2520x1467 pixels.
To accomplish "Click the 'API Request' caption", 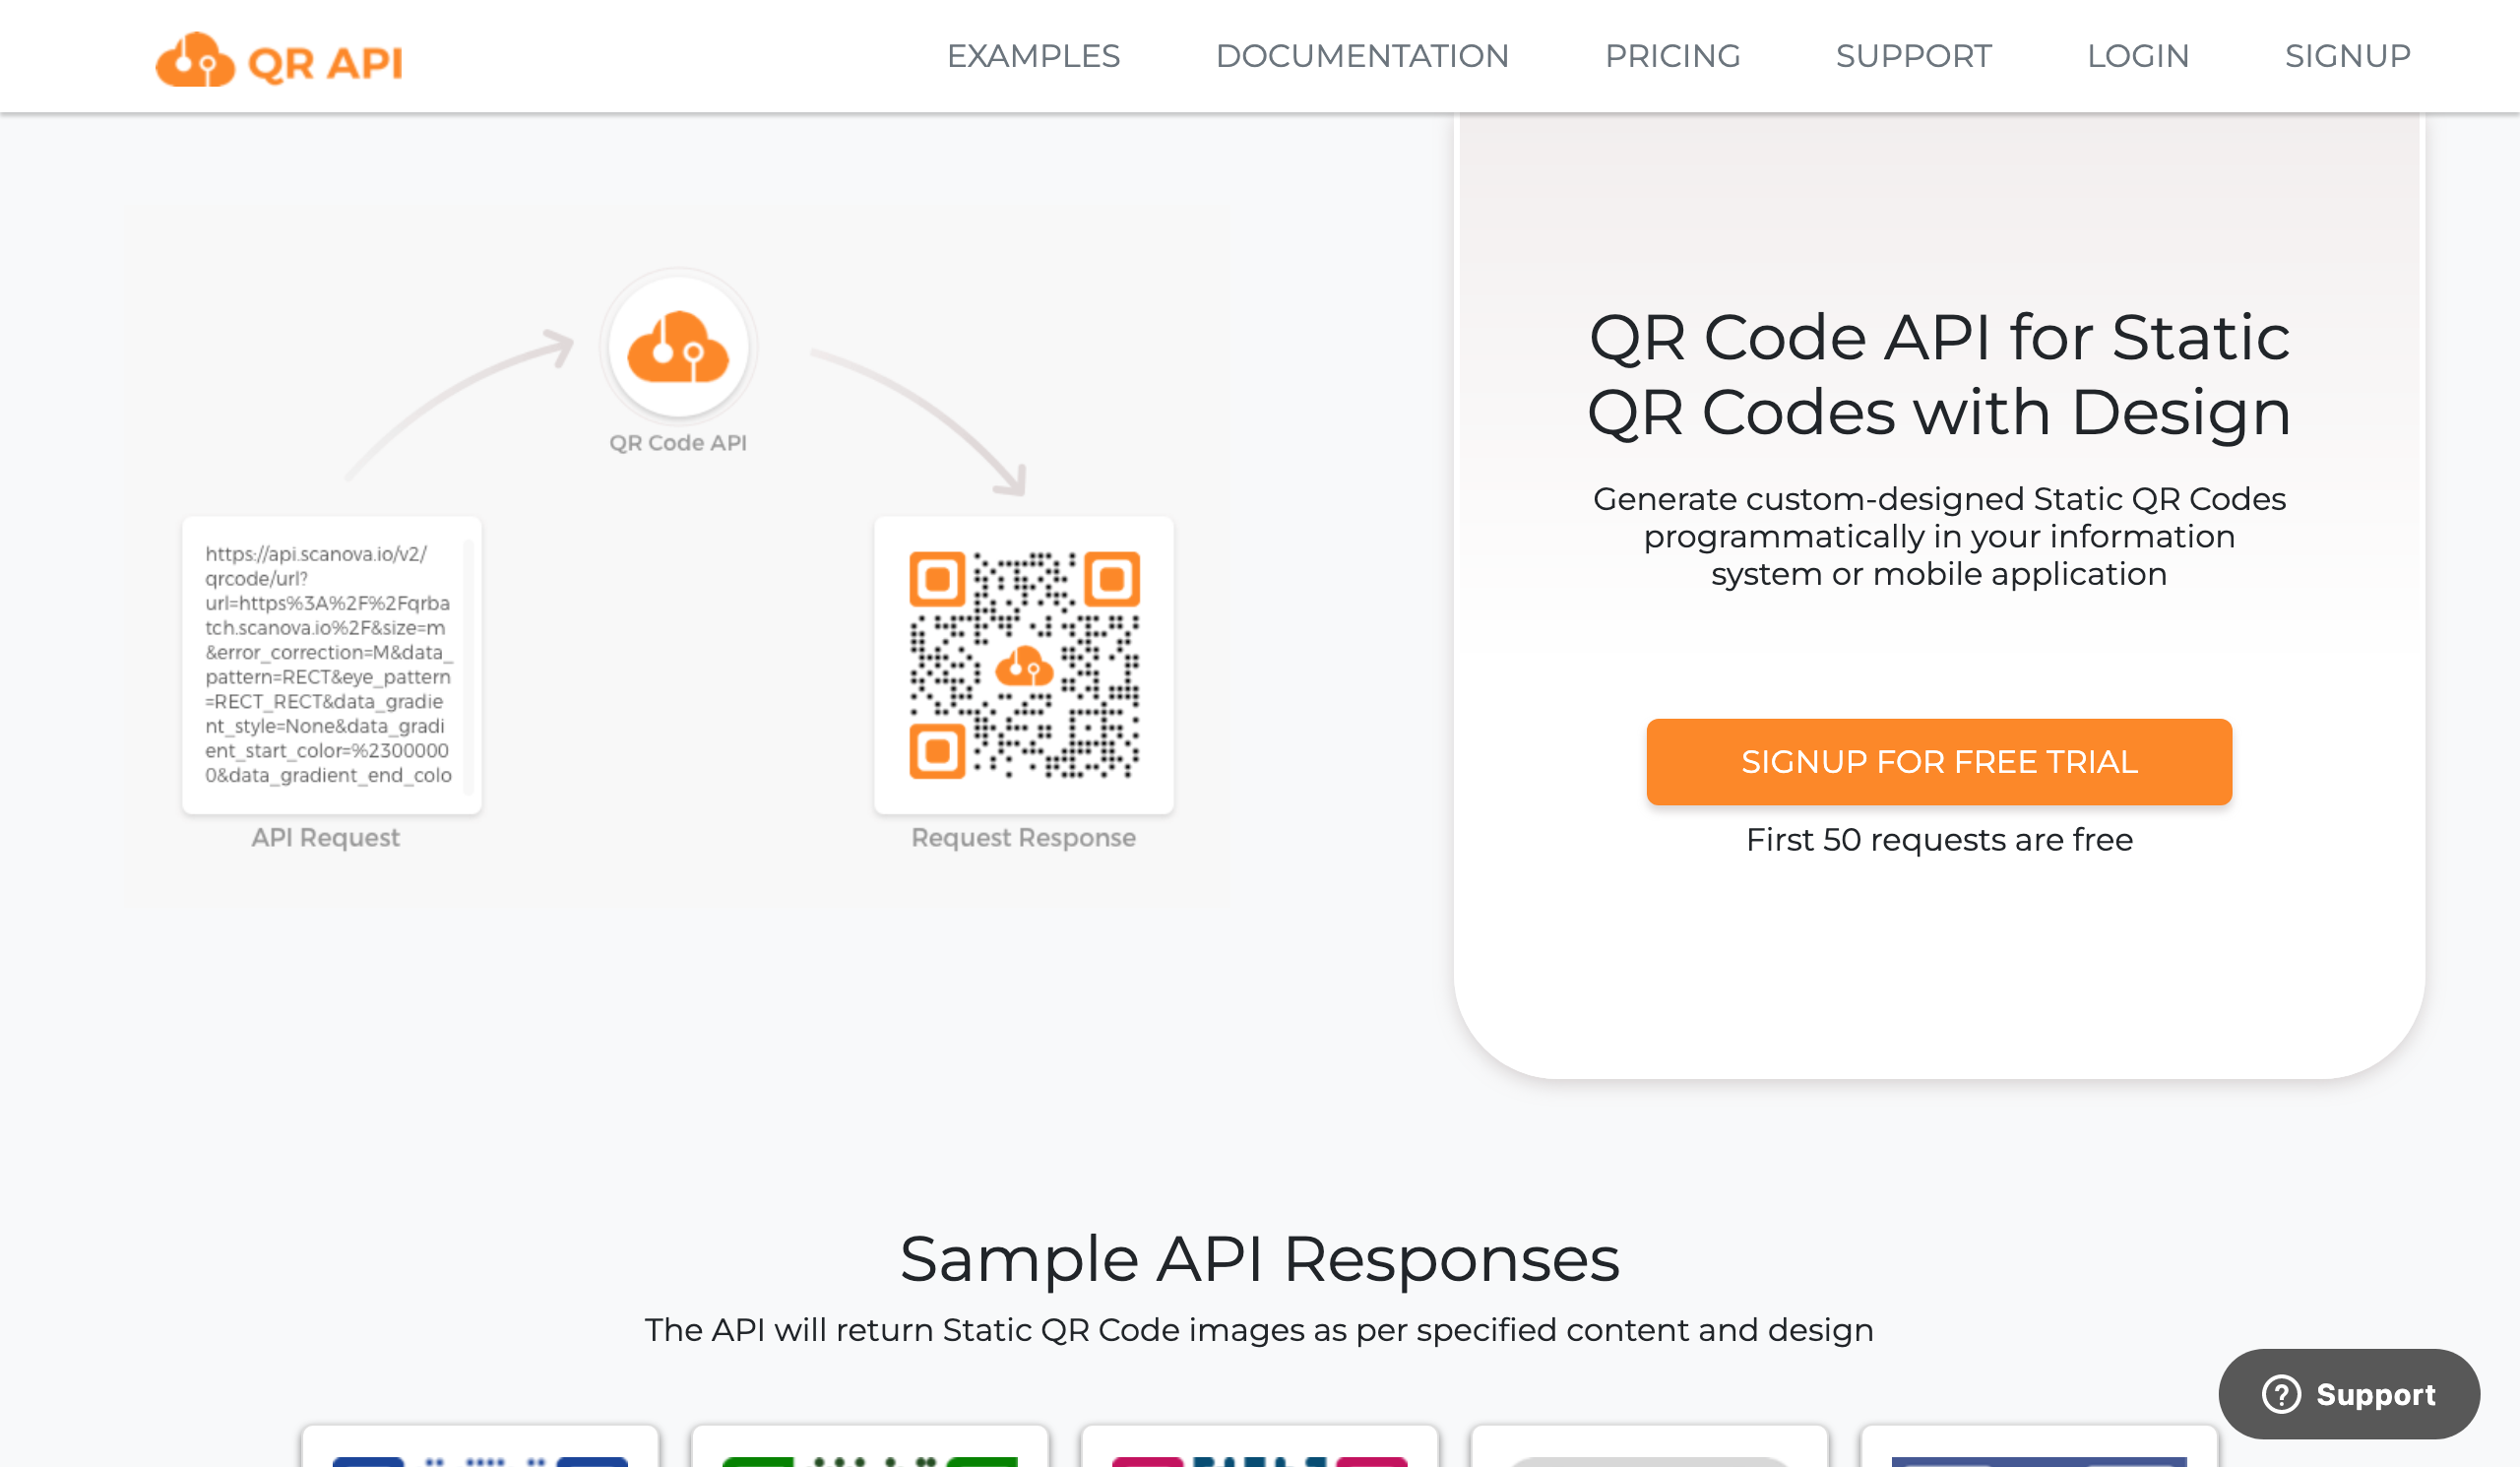I will coord(325,838).
